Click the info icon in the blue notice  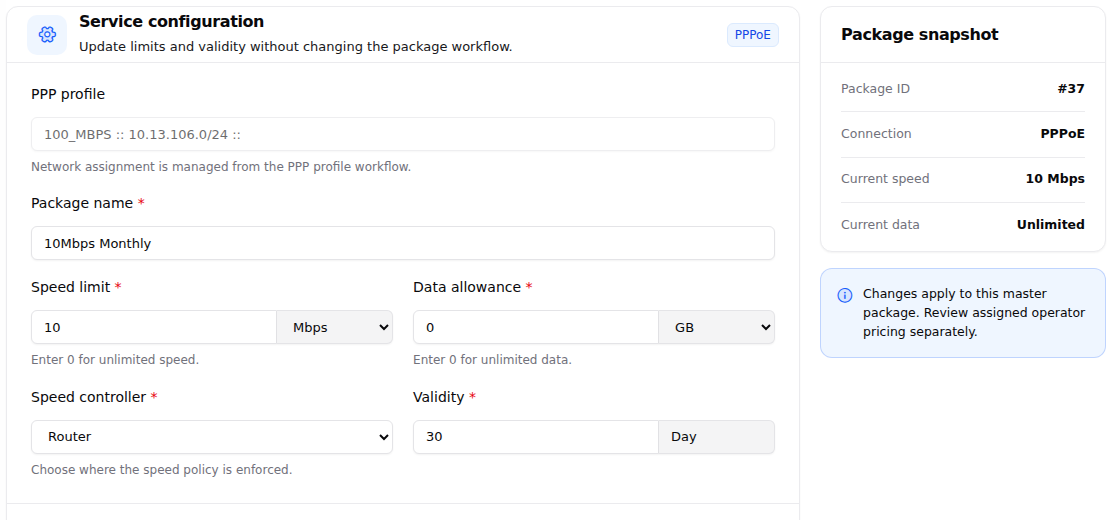coord(845,295)
